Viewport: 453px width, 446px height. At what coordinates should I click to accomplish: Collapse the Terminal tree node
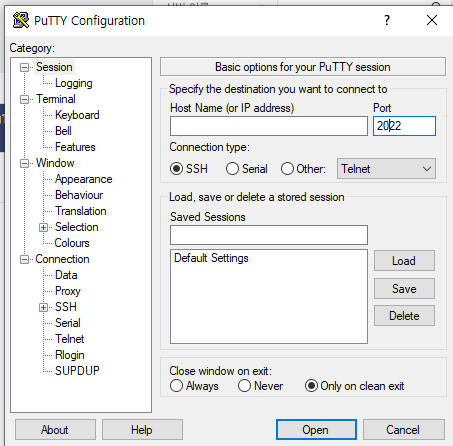pos(24,100)
